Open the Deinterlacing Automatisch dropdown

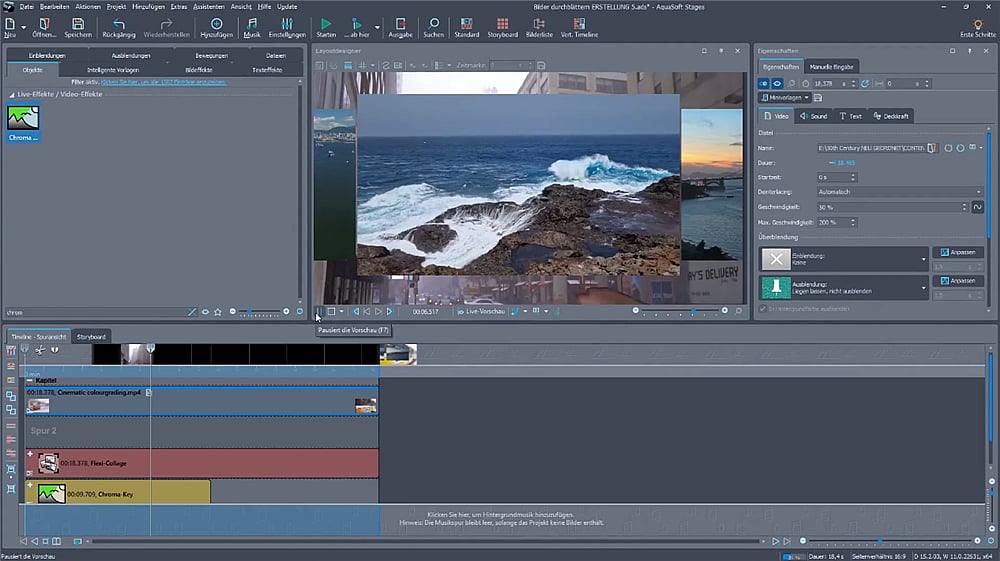click(x=899, y=192)
